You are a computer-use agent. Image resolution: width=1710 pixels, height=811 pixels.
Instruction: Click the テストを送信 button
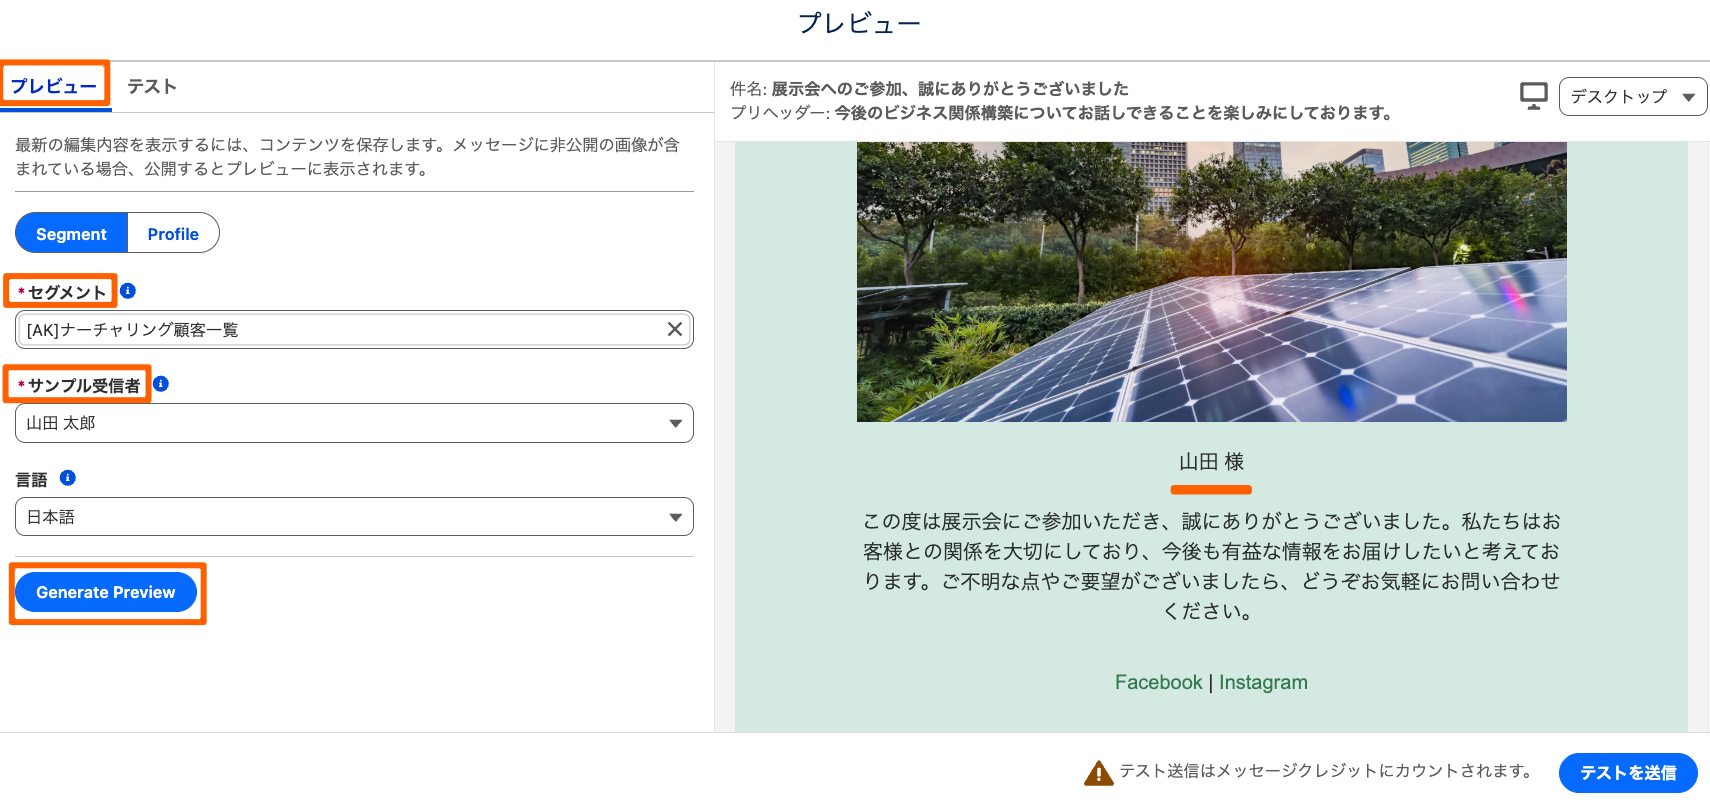pos(1628,773)
